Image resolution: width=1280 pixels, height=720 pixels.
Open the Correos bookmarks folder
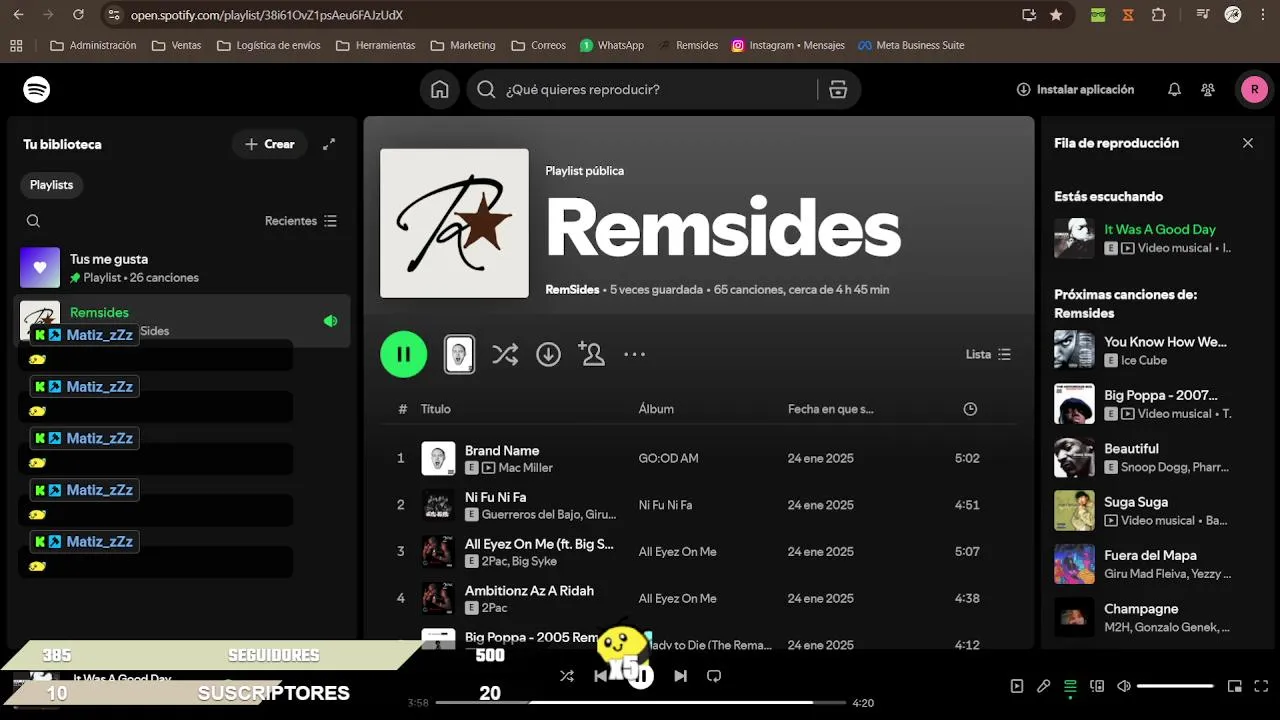coord(538,45)
